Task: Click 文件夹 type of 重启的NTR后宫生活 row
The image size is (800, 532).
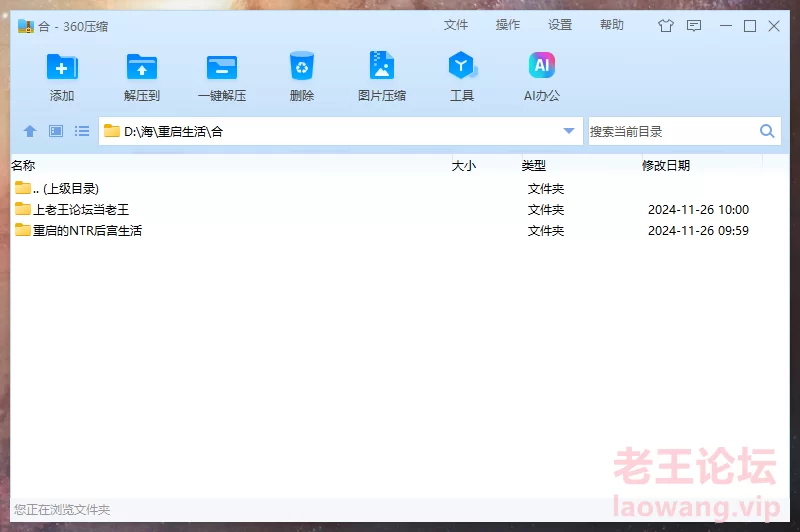Action: (x=546, y=231)
